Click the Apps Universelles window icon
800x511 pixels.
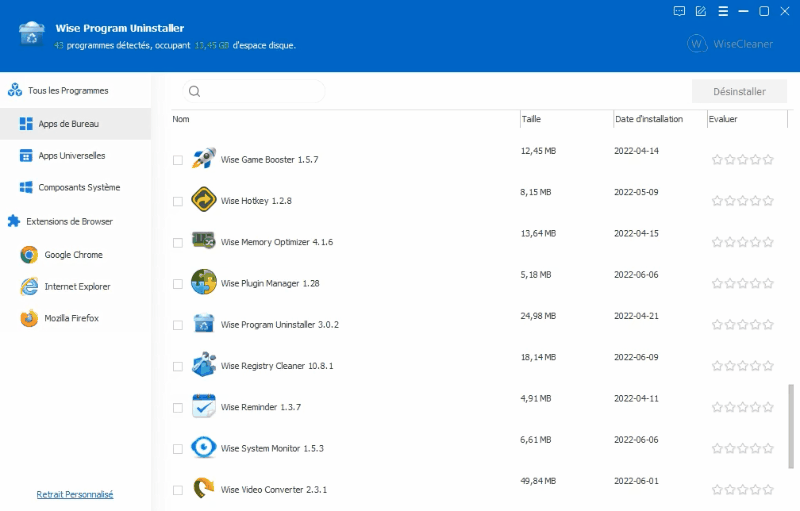(x=26, y=156)
